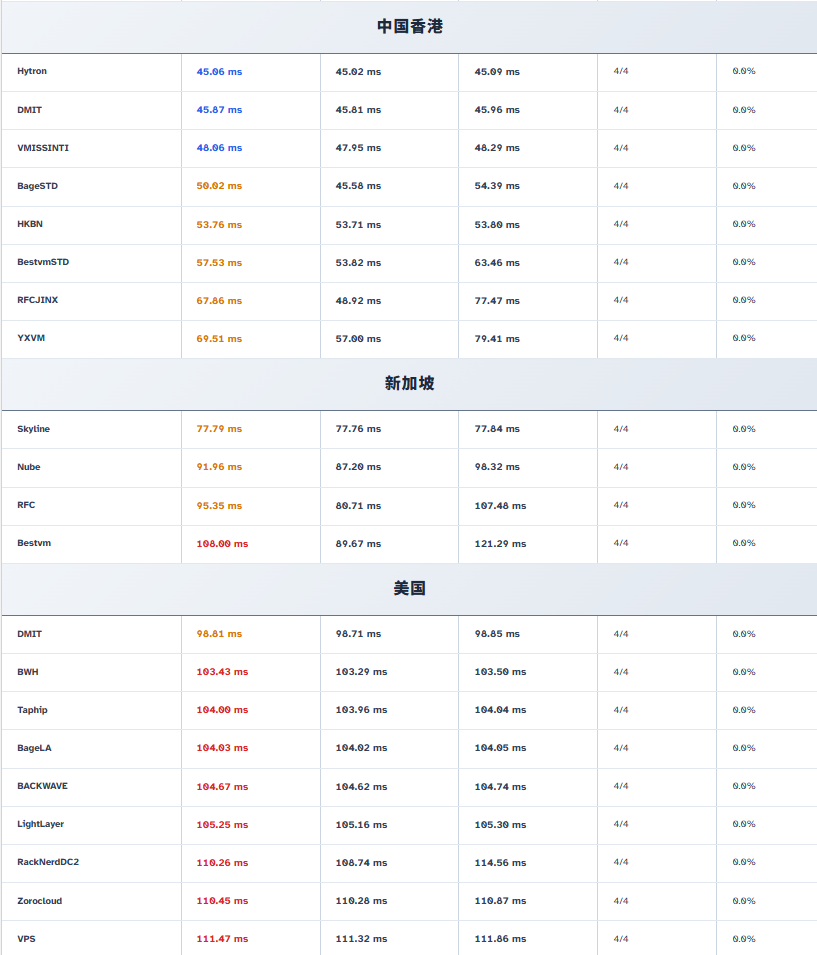Click Bestvm's red 108.00 ms value
Viewport: 817px width, 955px height.
(222, 544)
